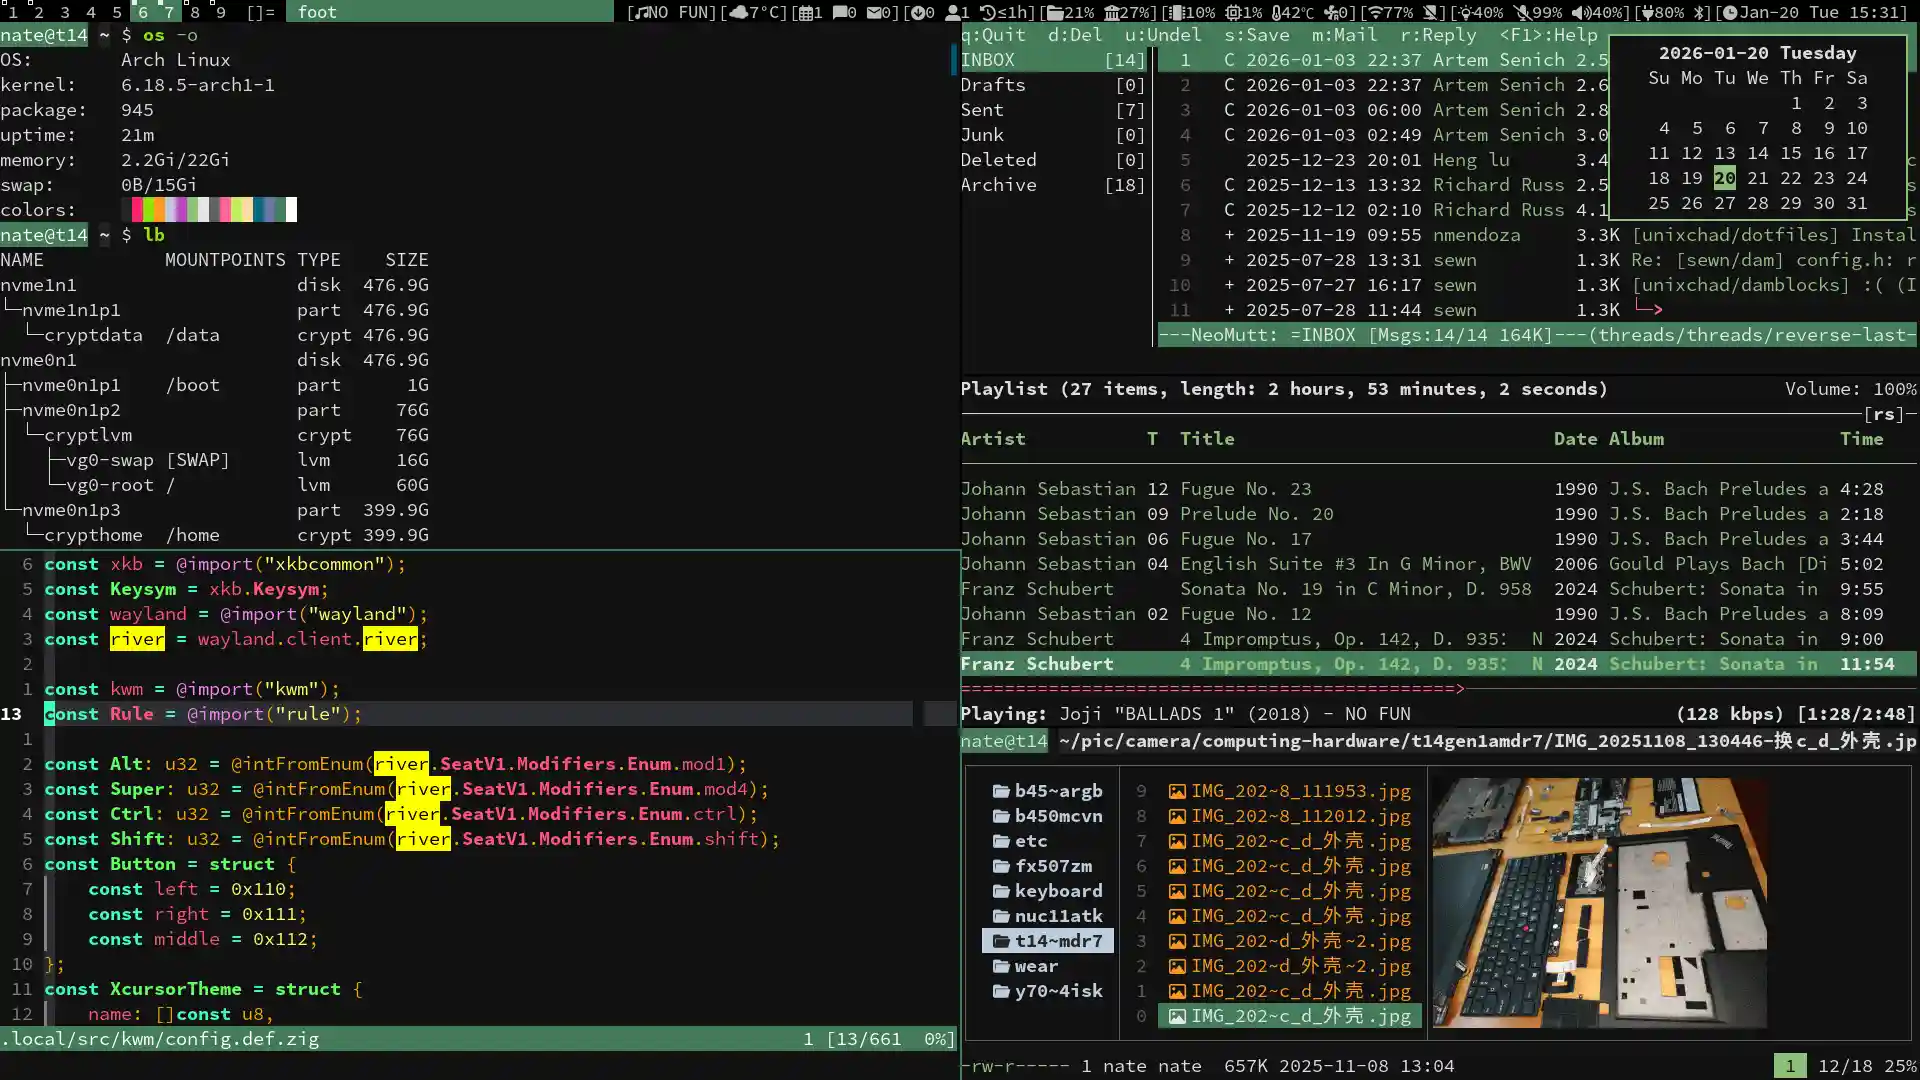Click the r:Reply shortcut in NeoMutt header

click(1438, 35)
